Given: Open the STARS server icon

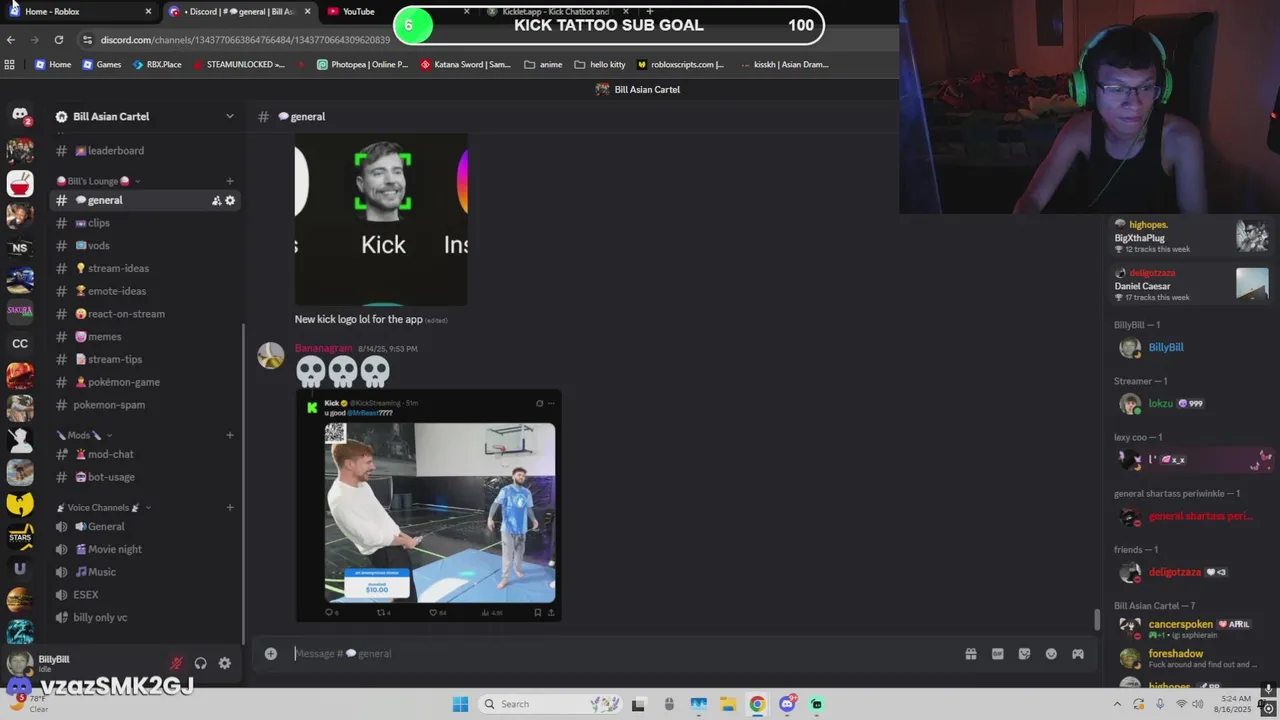Looking at the screenshot, I should (x=20, y=537).
